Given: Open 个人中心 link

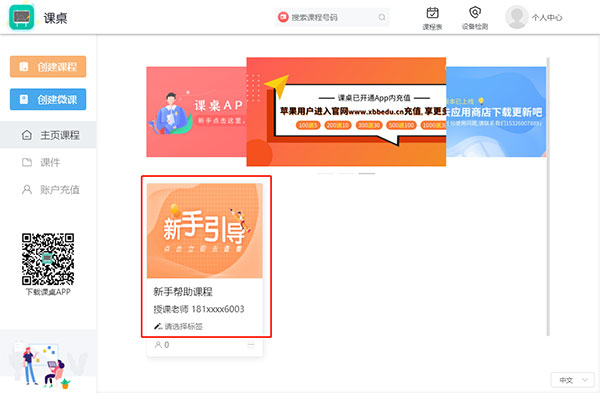Looking at the screenshot, I should pos(547,18).
